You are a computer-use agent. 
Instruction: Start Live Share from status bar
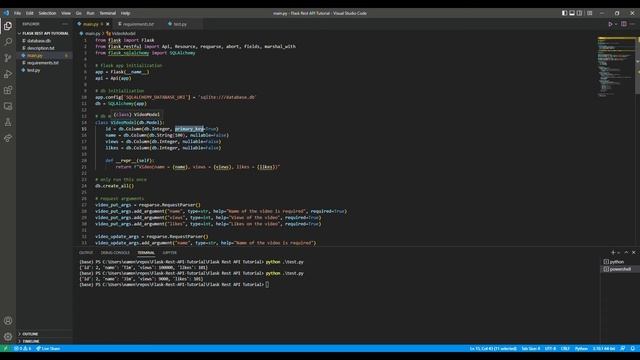point(48,349)
